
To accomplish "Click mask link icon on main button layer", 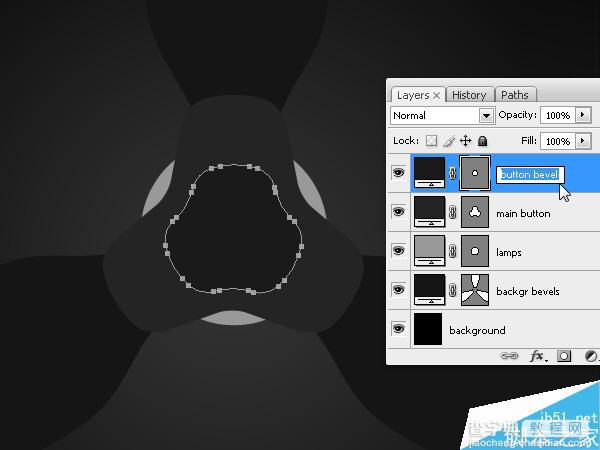I will tap(452, 212).
